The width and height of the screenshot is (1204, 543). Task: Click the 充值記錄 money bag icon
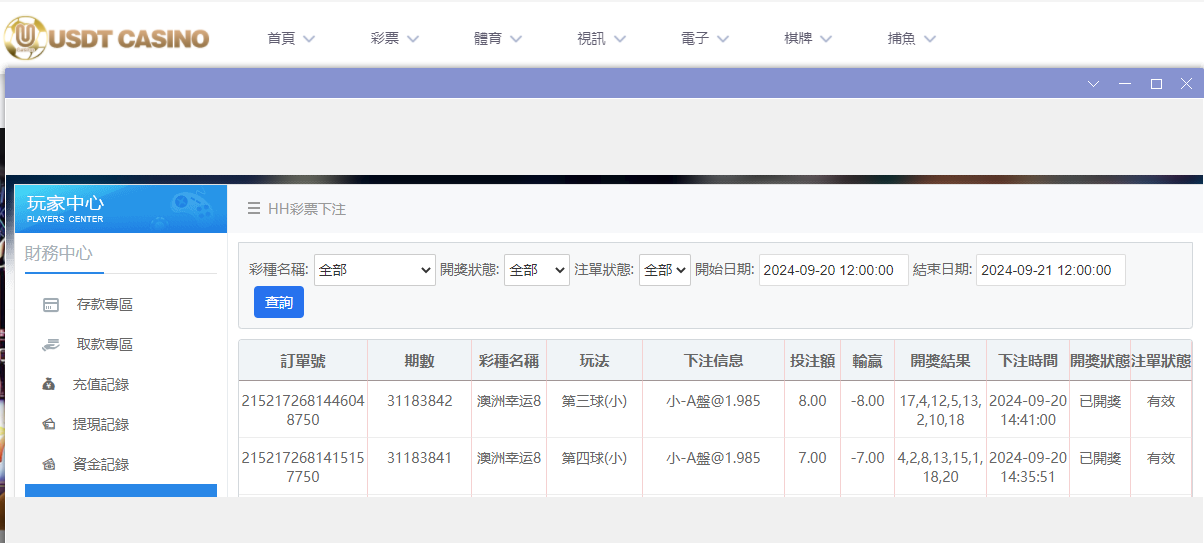coord(49,385)
